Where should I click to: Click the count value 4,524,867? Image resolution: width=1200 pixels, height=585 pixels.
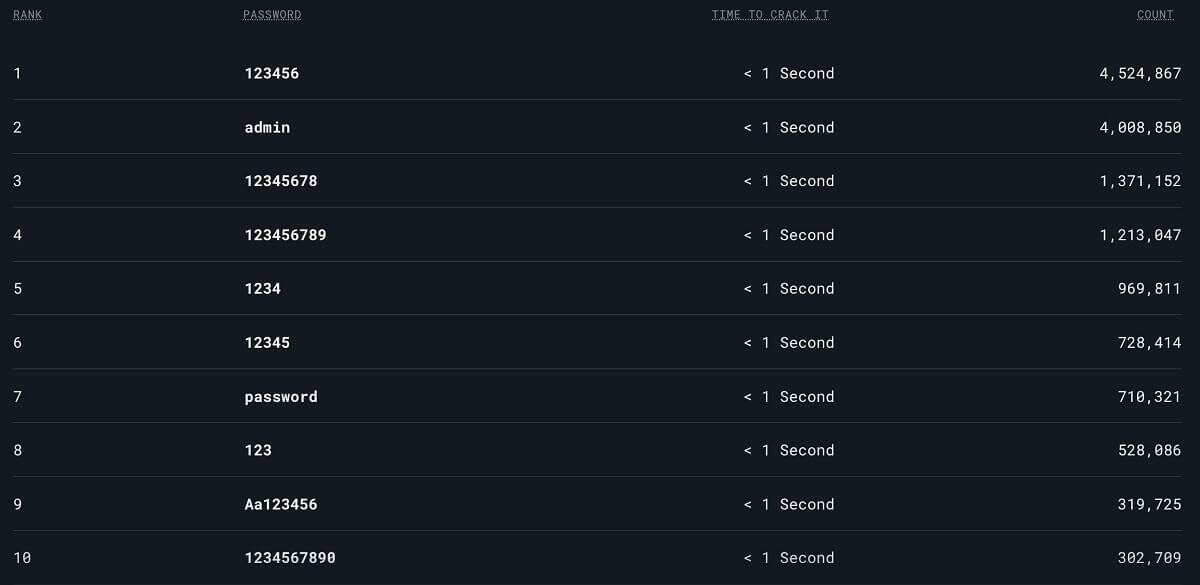click(x=1140, y=73)
